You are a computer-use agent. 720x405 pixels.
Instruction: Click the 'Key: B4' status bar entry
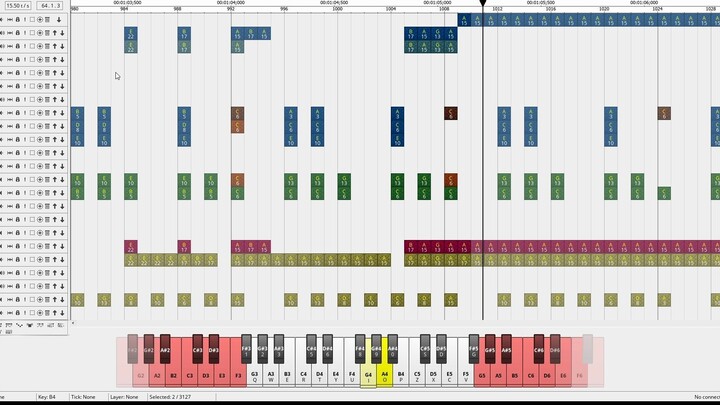tap(47, 397)
